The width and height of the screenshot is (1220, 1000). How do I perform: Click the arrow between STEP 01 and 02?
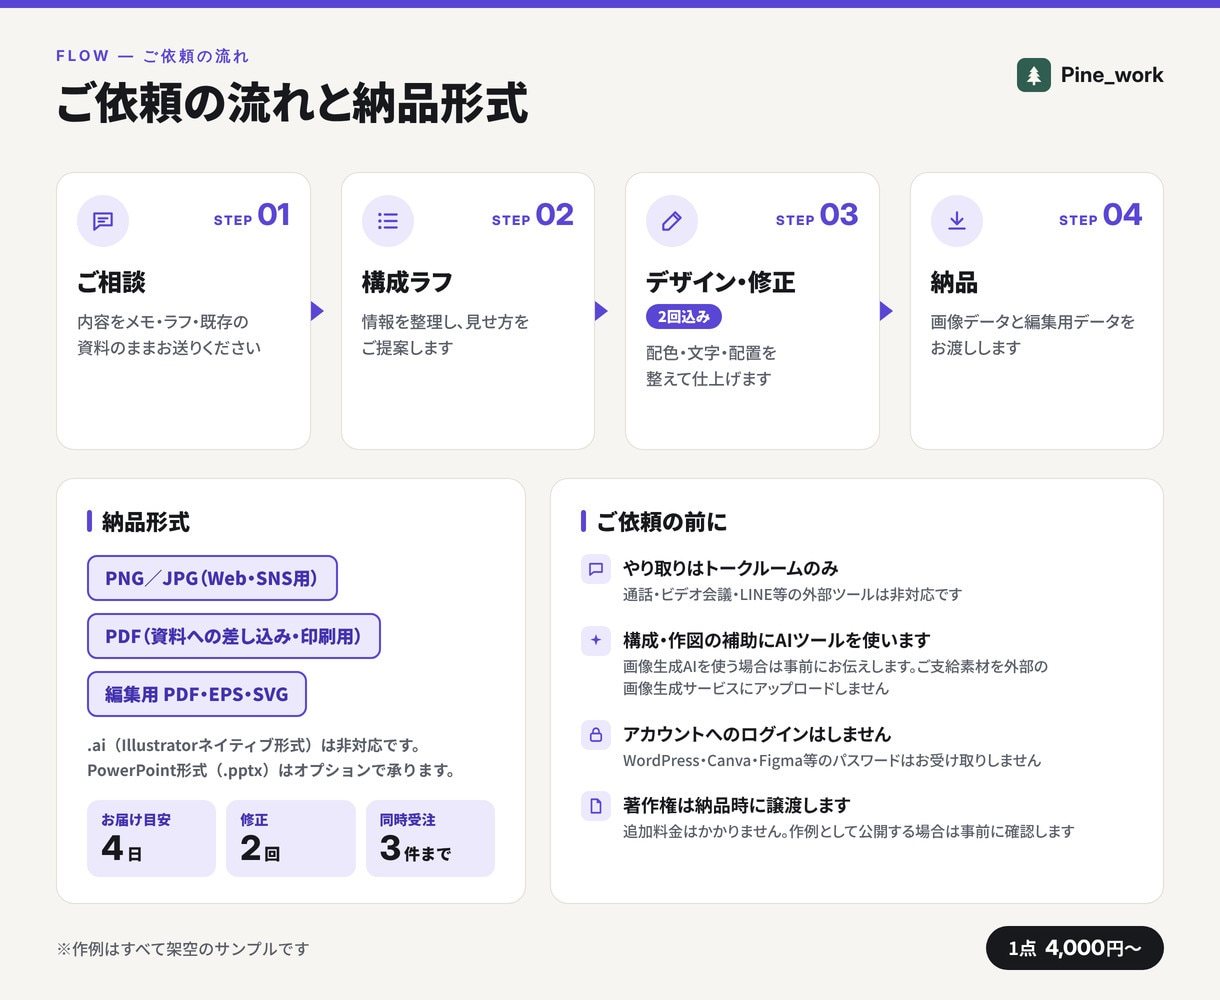coord(317,311)
